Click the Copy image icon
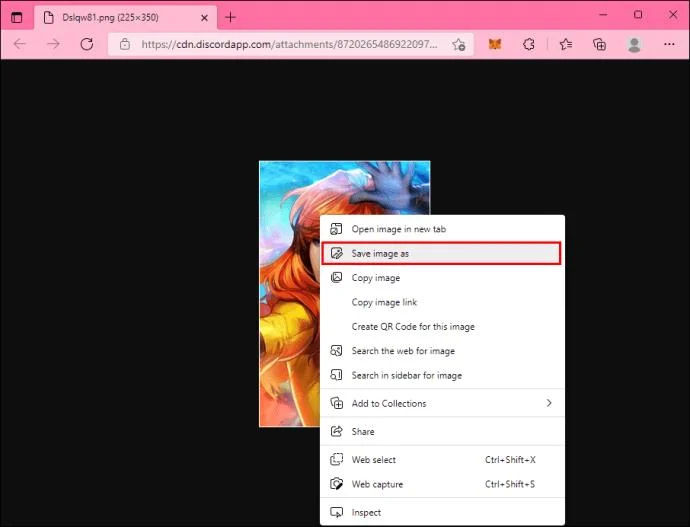 [x=337, y=278]
